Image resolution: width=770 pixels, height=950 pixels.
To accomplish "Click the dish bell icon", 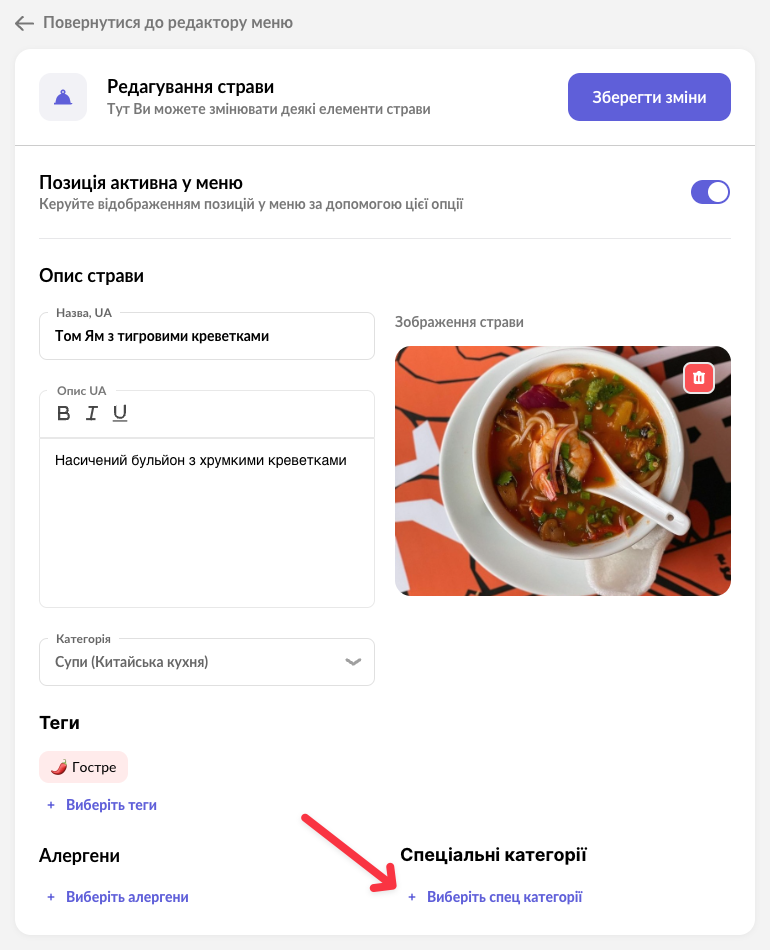I will tap(63, 97).
